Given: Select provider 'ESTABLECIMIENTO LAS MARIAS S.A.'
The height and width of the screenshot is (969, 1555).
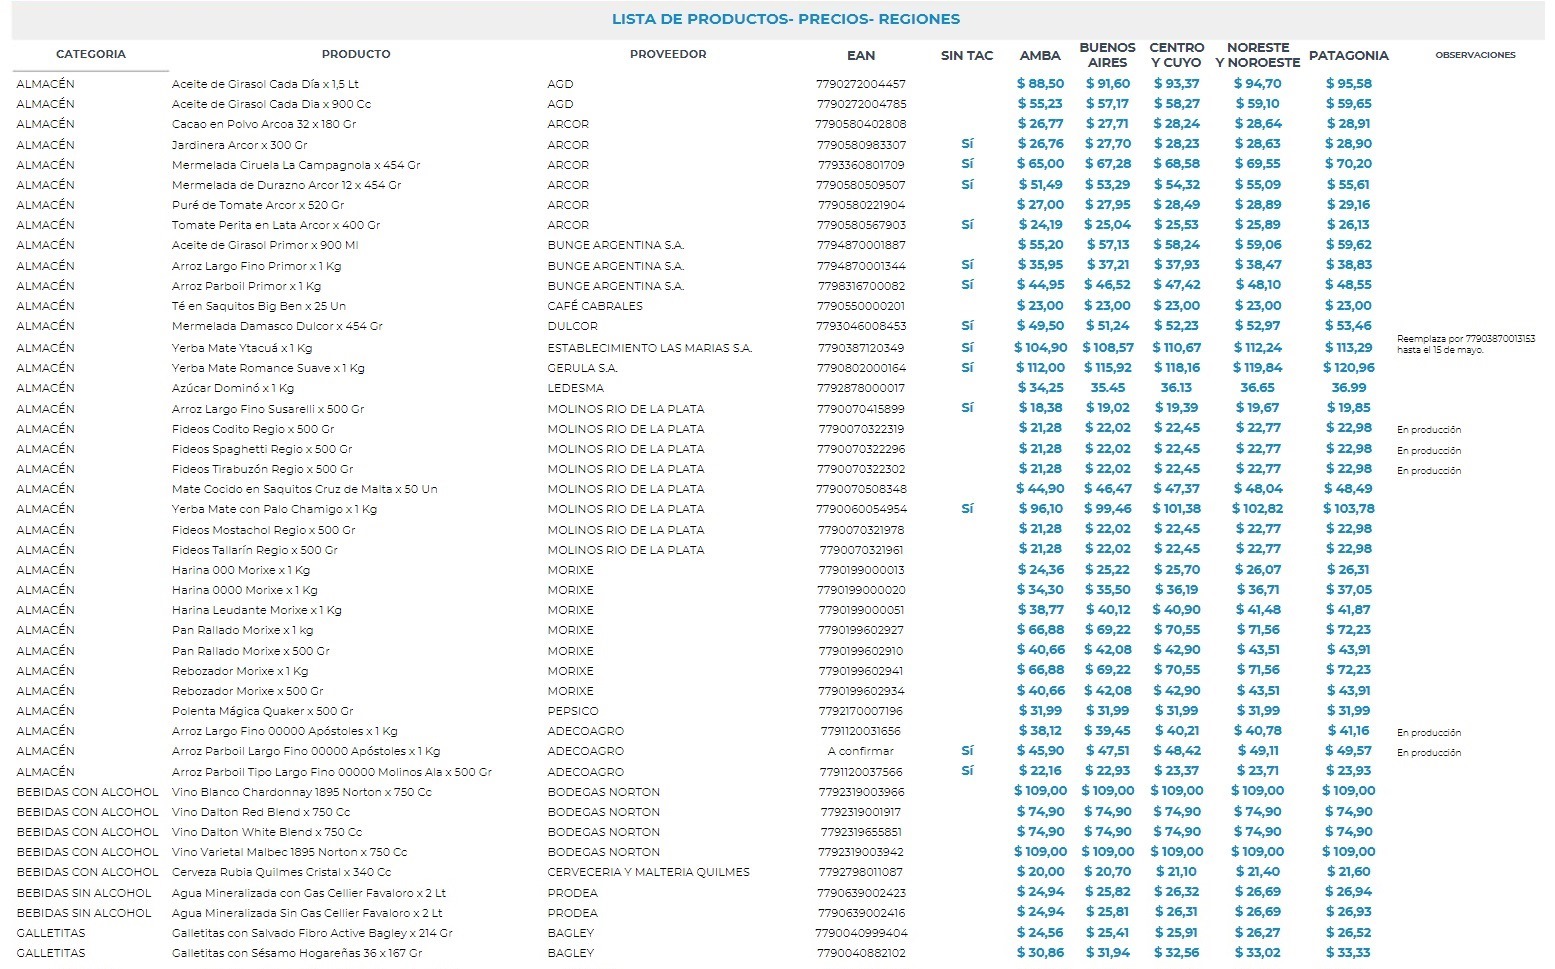Looking at the screenshot, I should coord(650,348).
